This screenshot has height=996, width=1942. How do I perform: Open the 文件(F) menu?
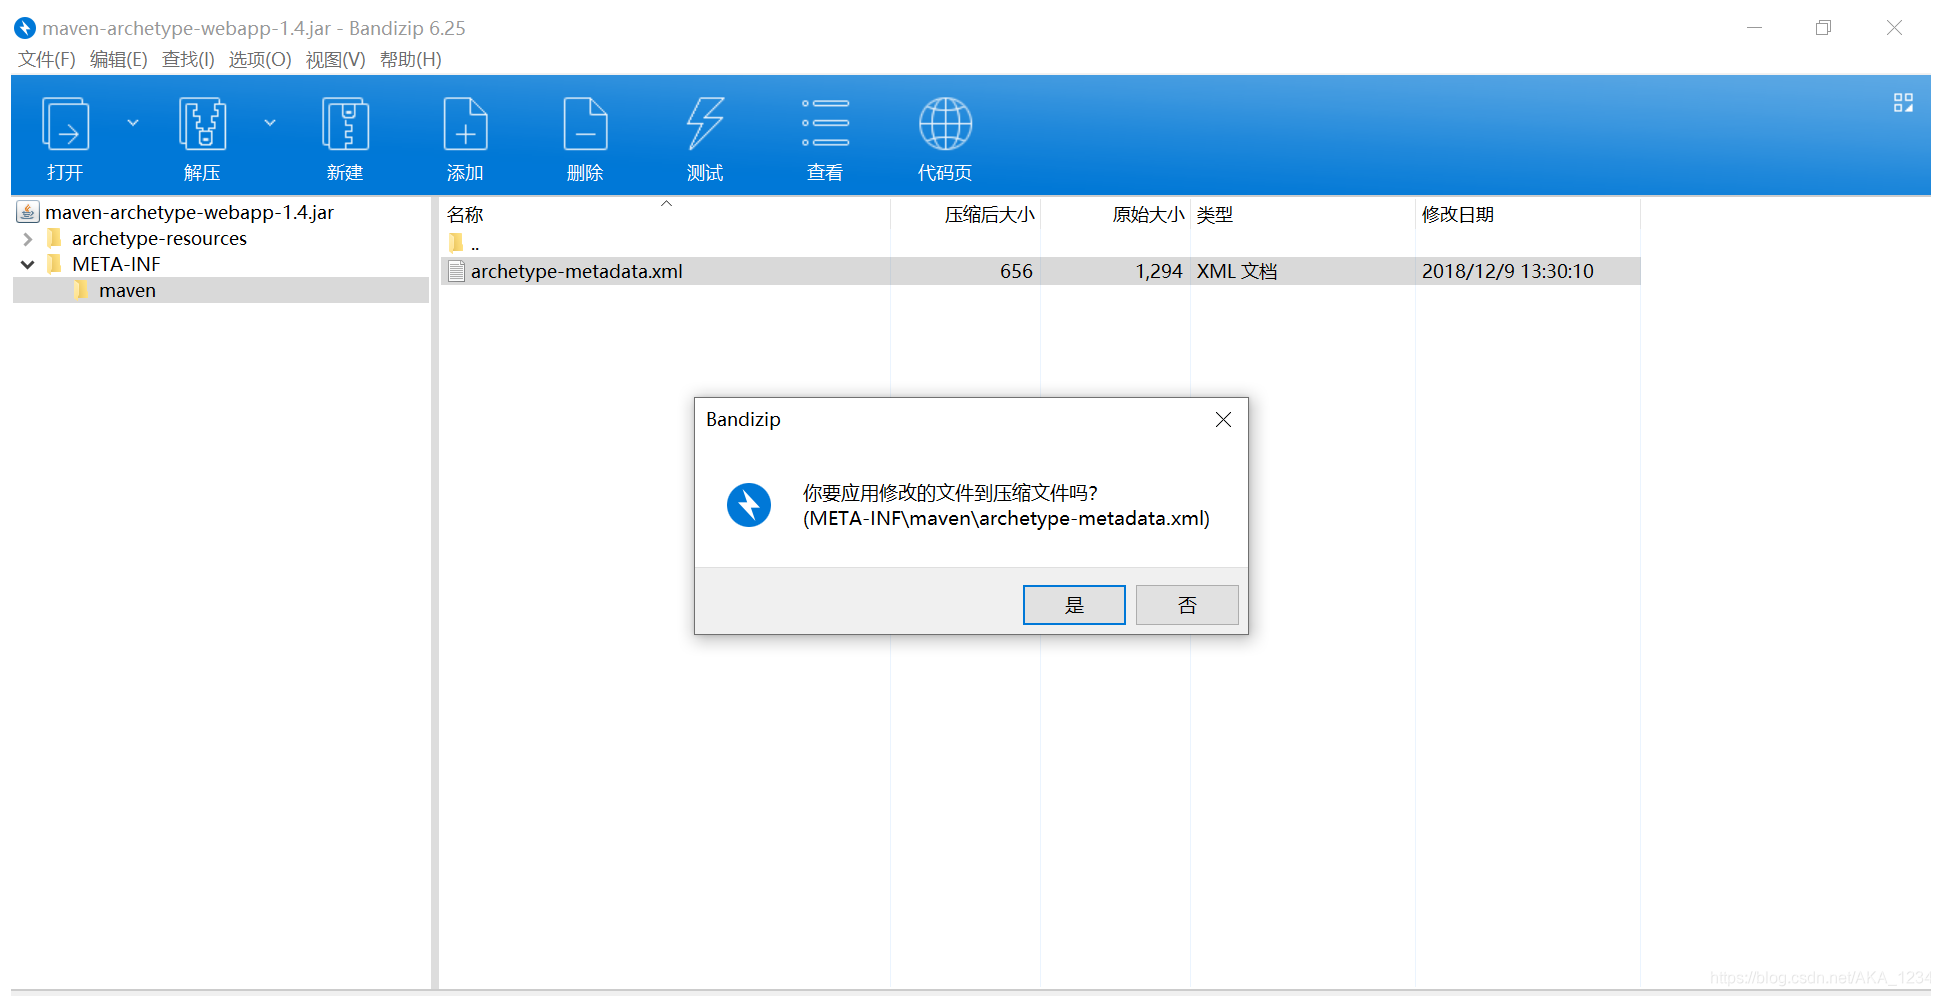point(47,59)
